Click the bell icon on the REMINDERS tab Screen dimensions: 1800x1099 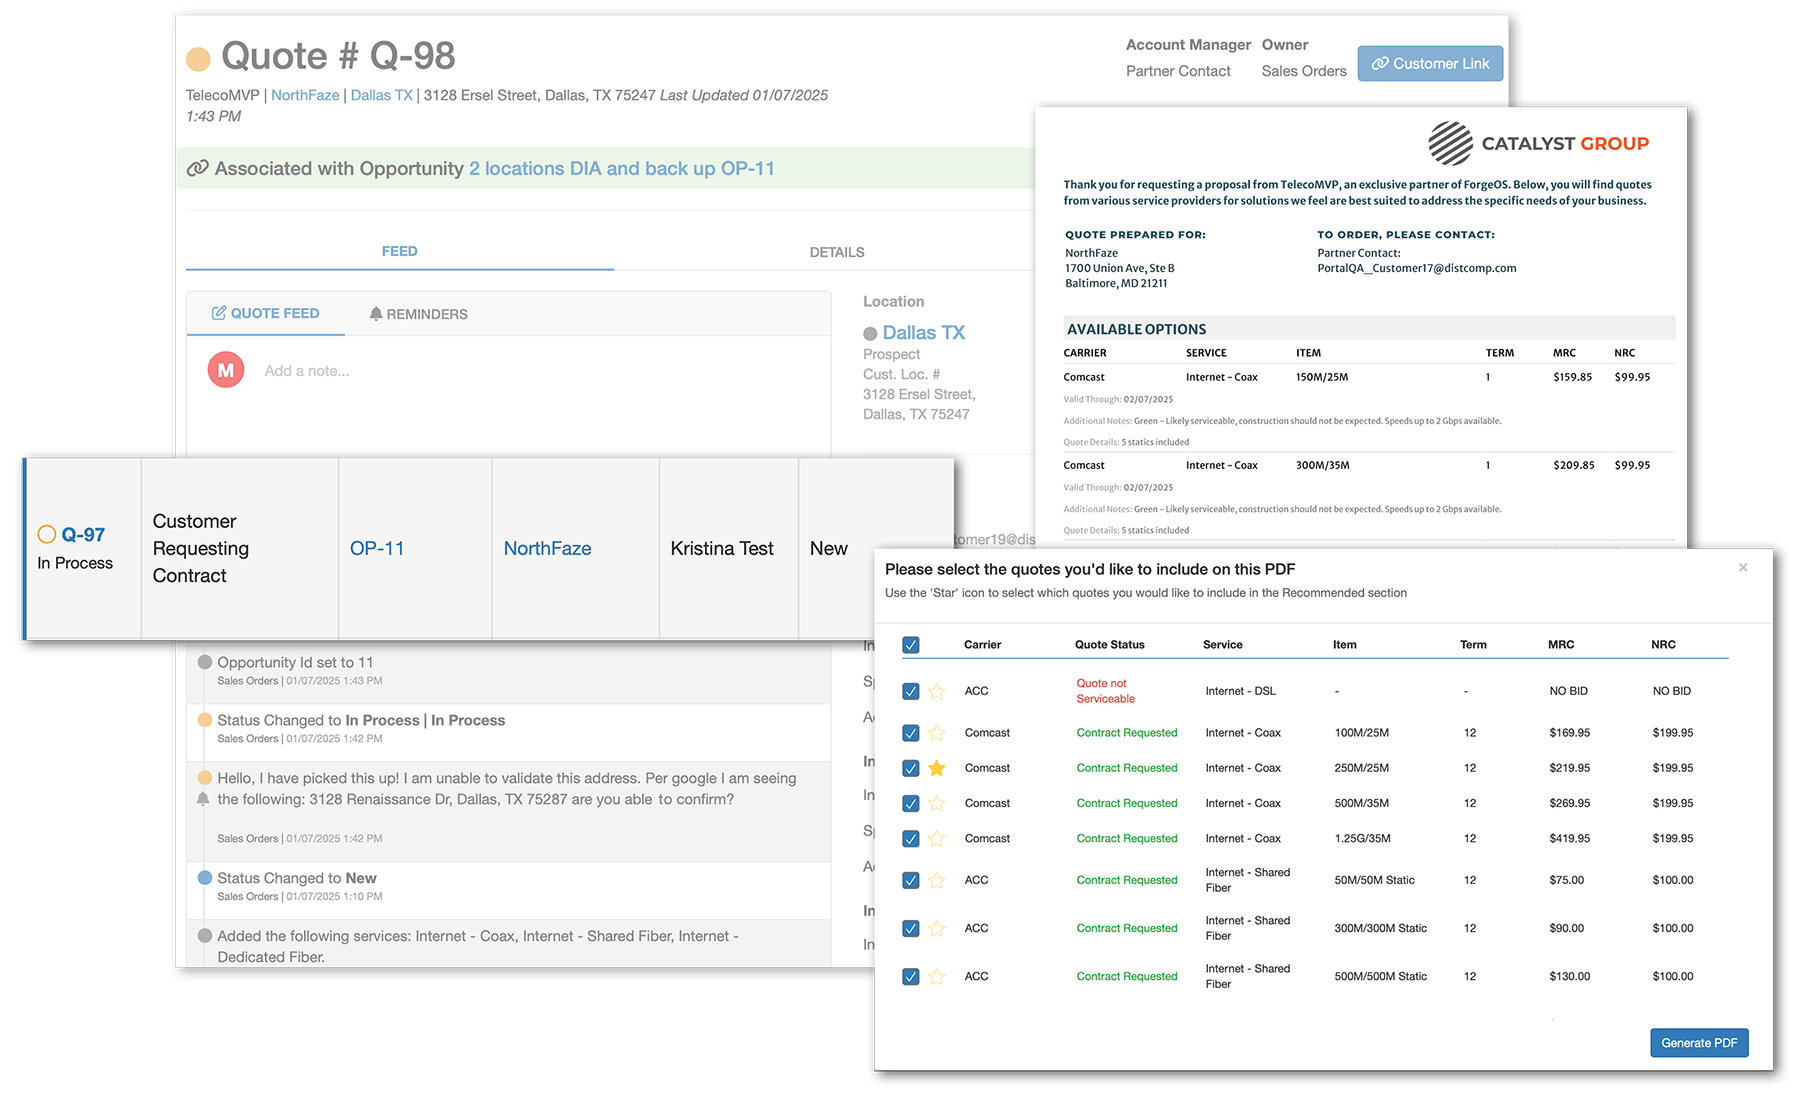click(376, 314)
